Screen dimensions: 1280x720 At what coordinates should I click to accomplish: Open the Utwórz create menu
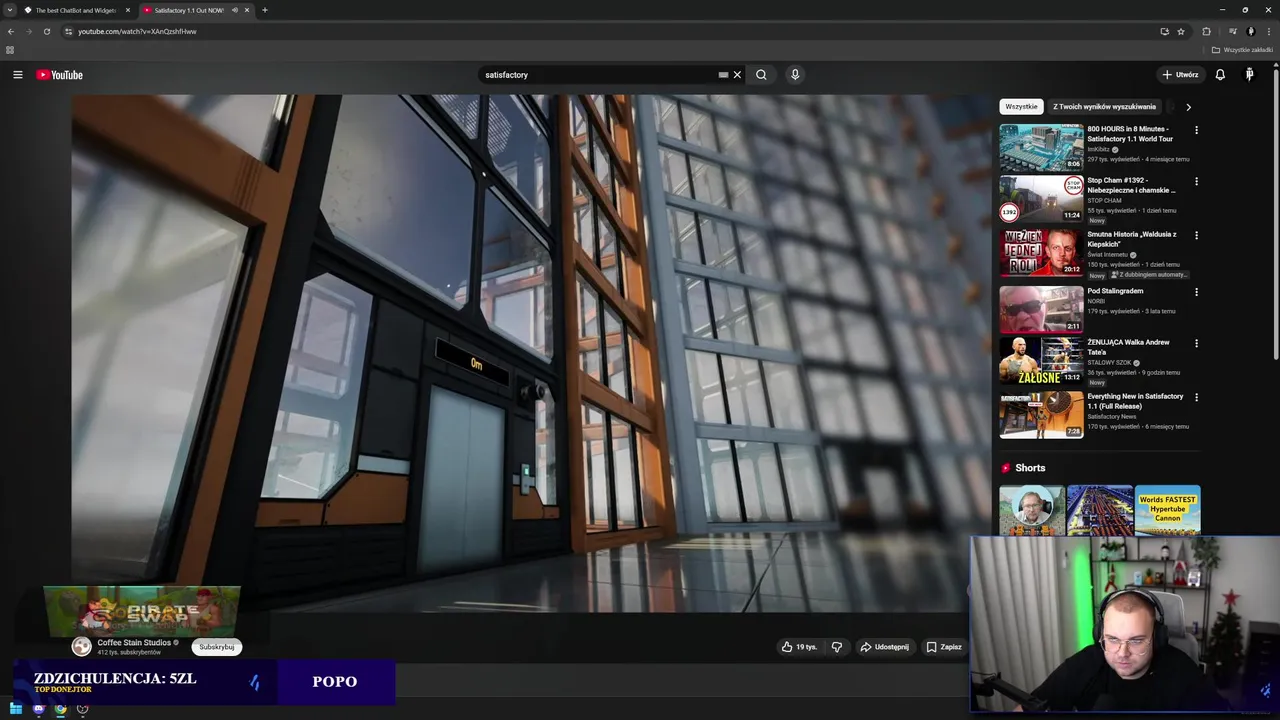click(x=1180, y=75)
